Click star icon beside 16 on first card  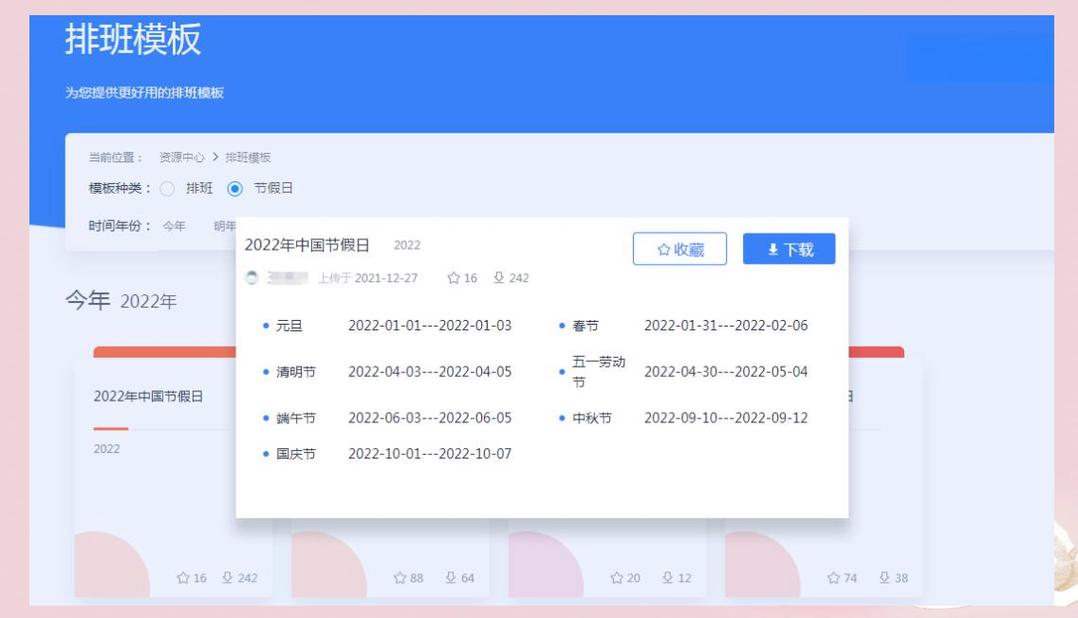coord(183,578)
